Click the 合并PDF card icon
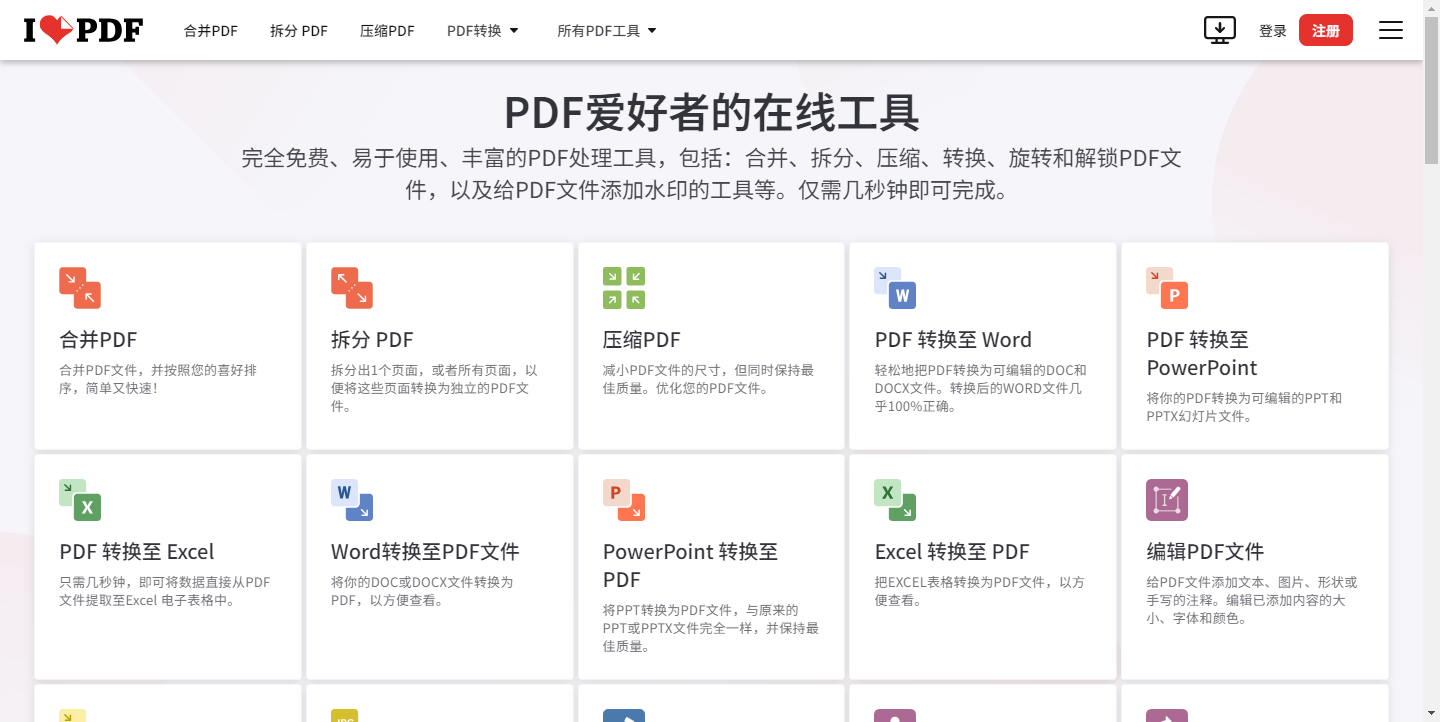This screenshot has height=722, width=1440. tap(80, 288)
